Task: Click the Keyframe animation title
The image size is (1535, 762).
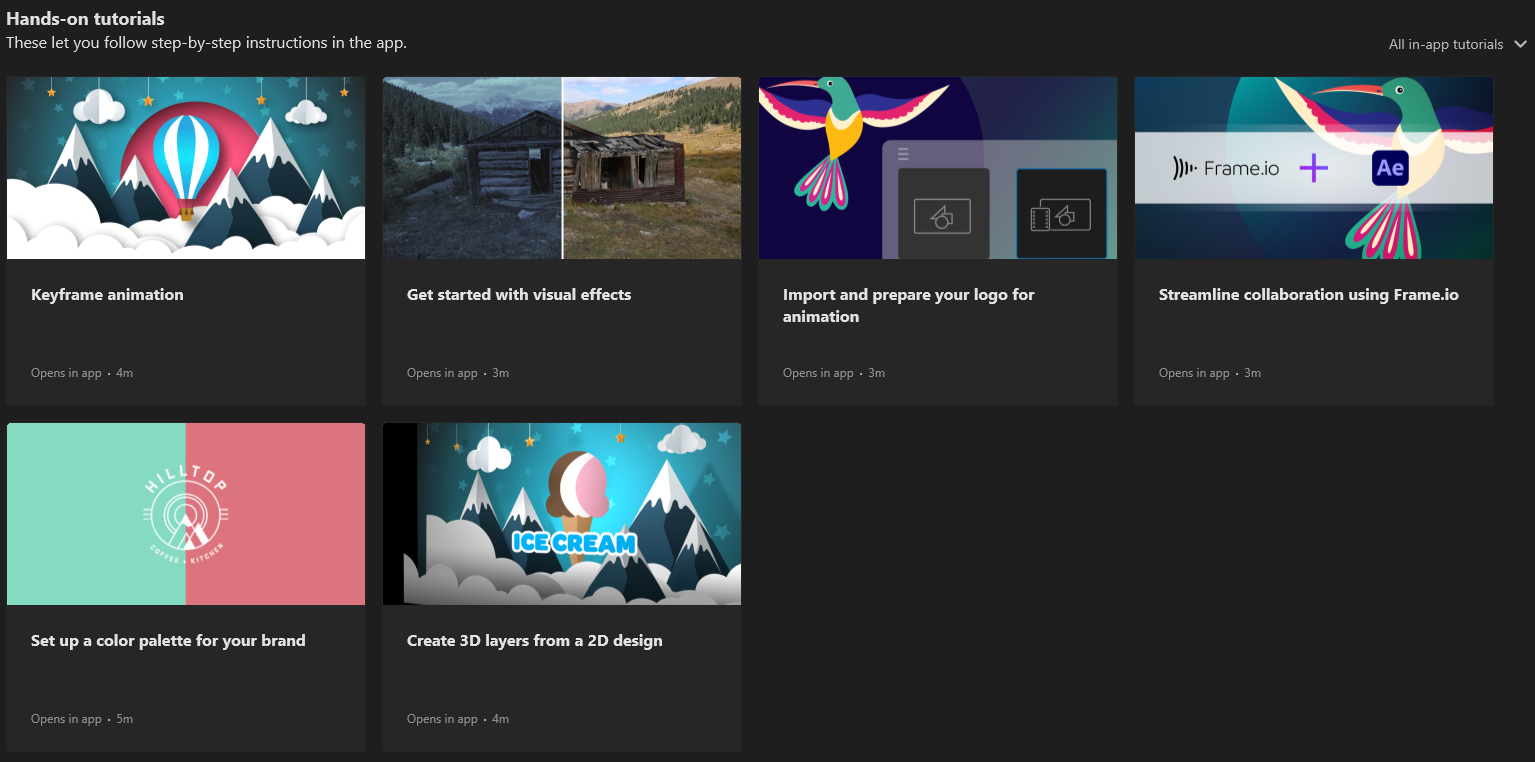Action: pyautogui.click(x=107, y=295)
